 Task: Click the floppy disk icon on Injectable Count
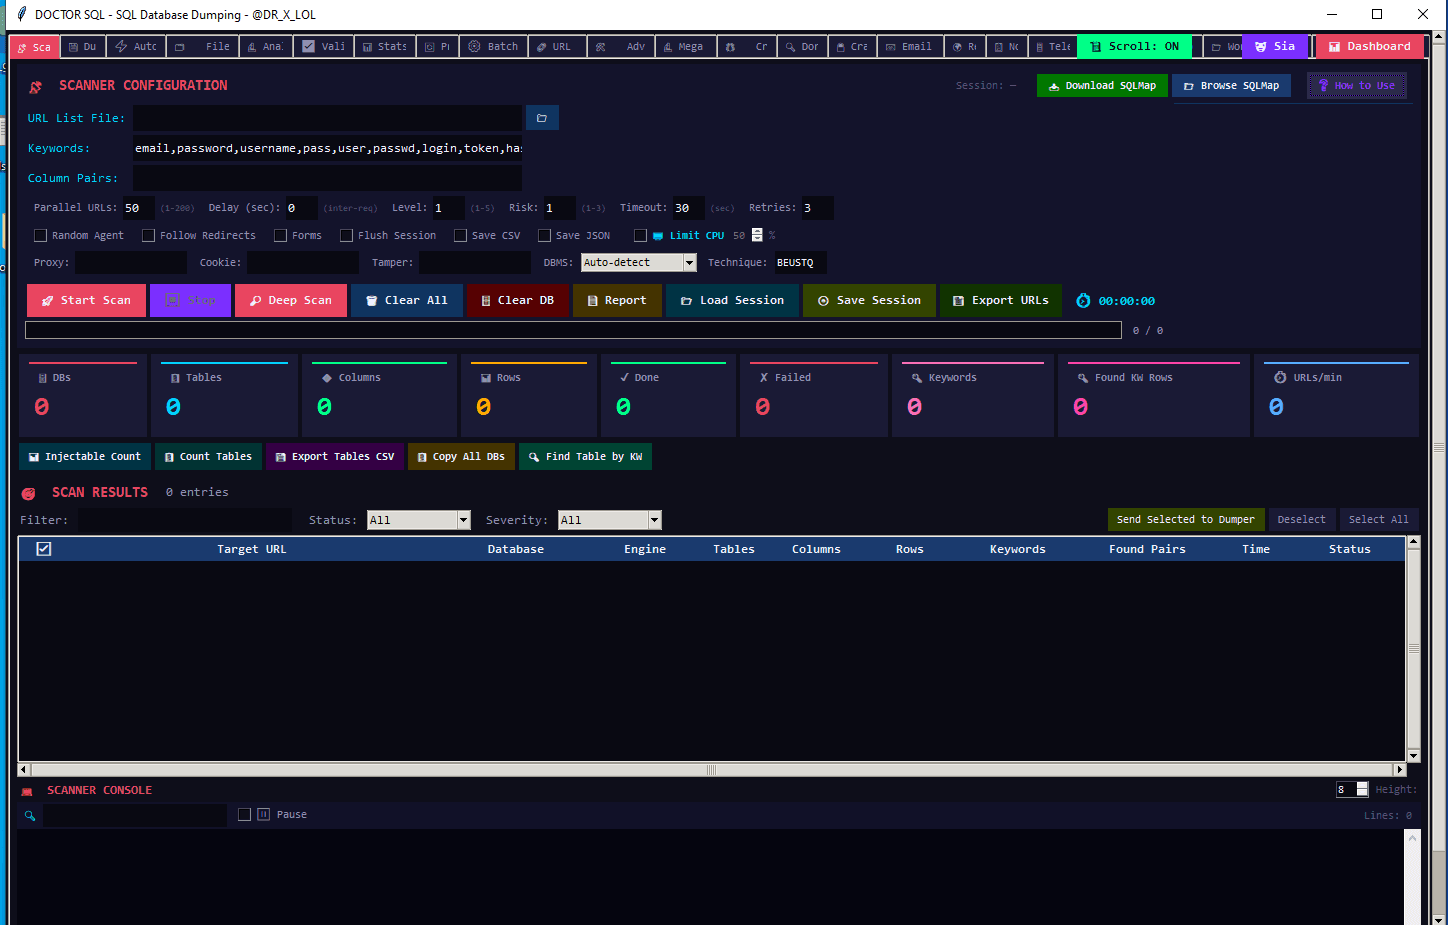click(34, 457)
